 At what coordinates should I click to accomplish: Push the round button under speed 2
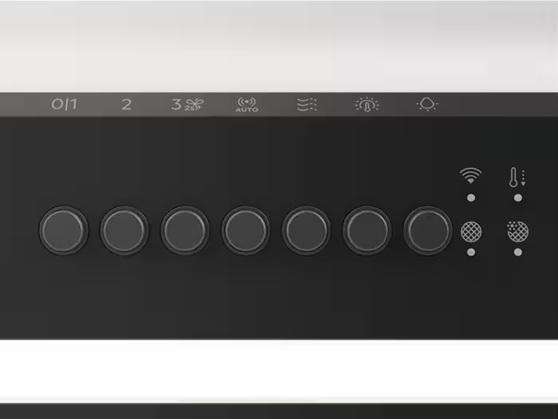(x=124, y=230)
